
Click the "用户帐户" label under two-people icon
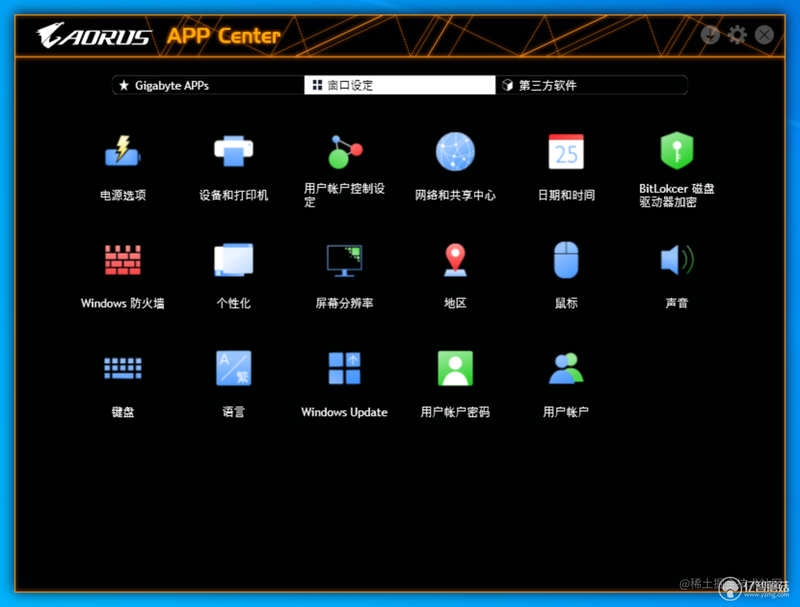pos(566,412)
